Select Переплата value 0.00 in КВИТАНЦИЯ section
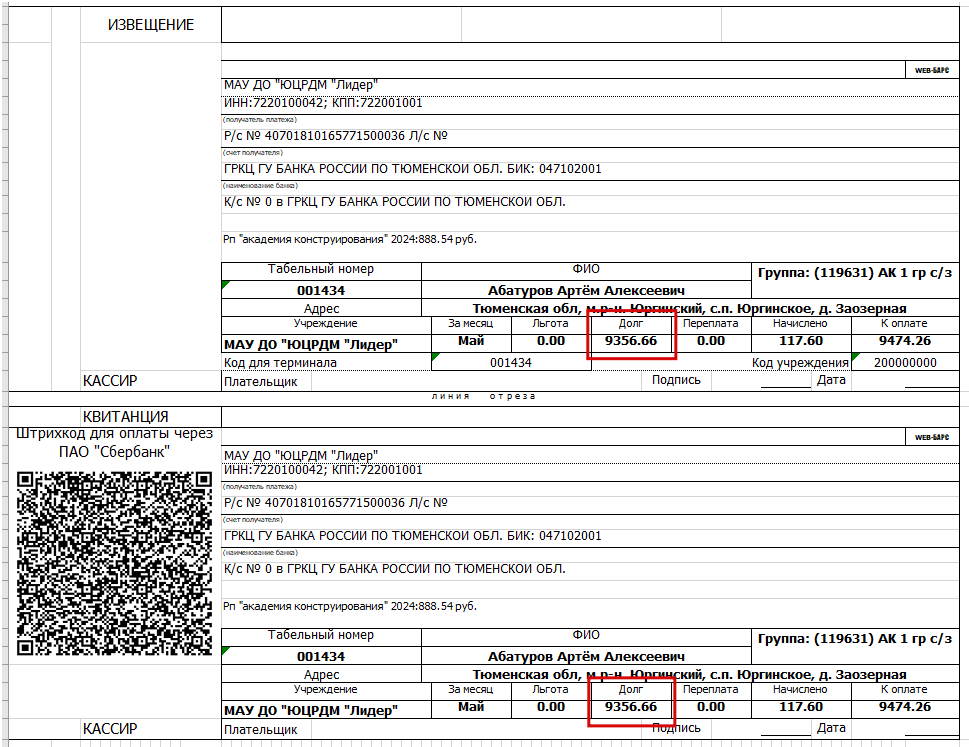Viewport: 969px width, 747px height. 711,707
